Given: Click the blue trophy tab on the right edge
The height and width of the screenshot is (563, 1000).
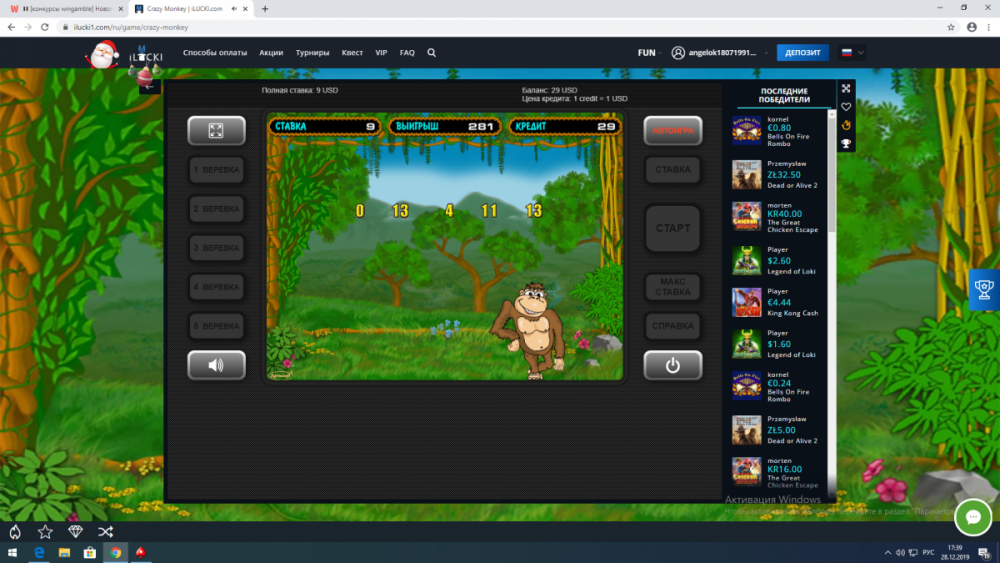Looking at the screenshot, I should click(984, 290).
